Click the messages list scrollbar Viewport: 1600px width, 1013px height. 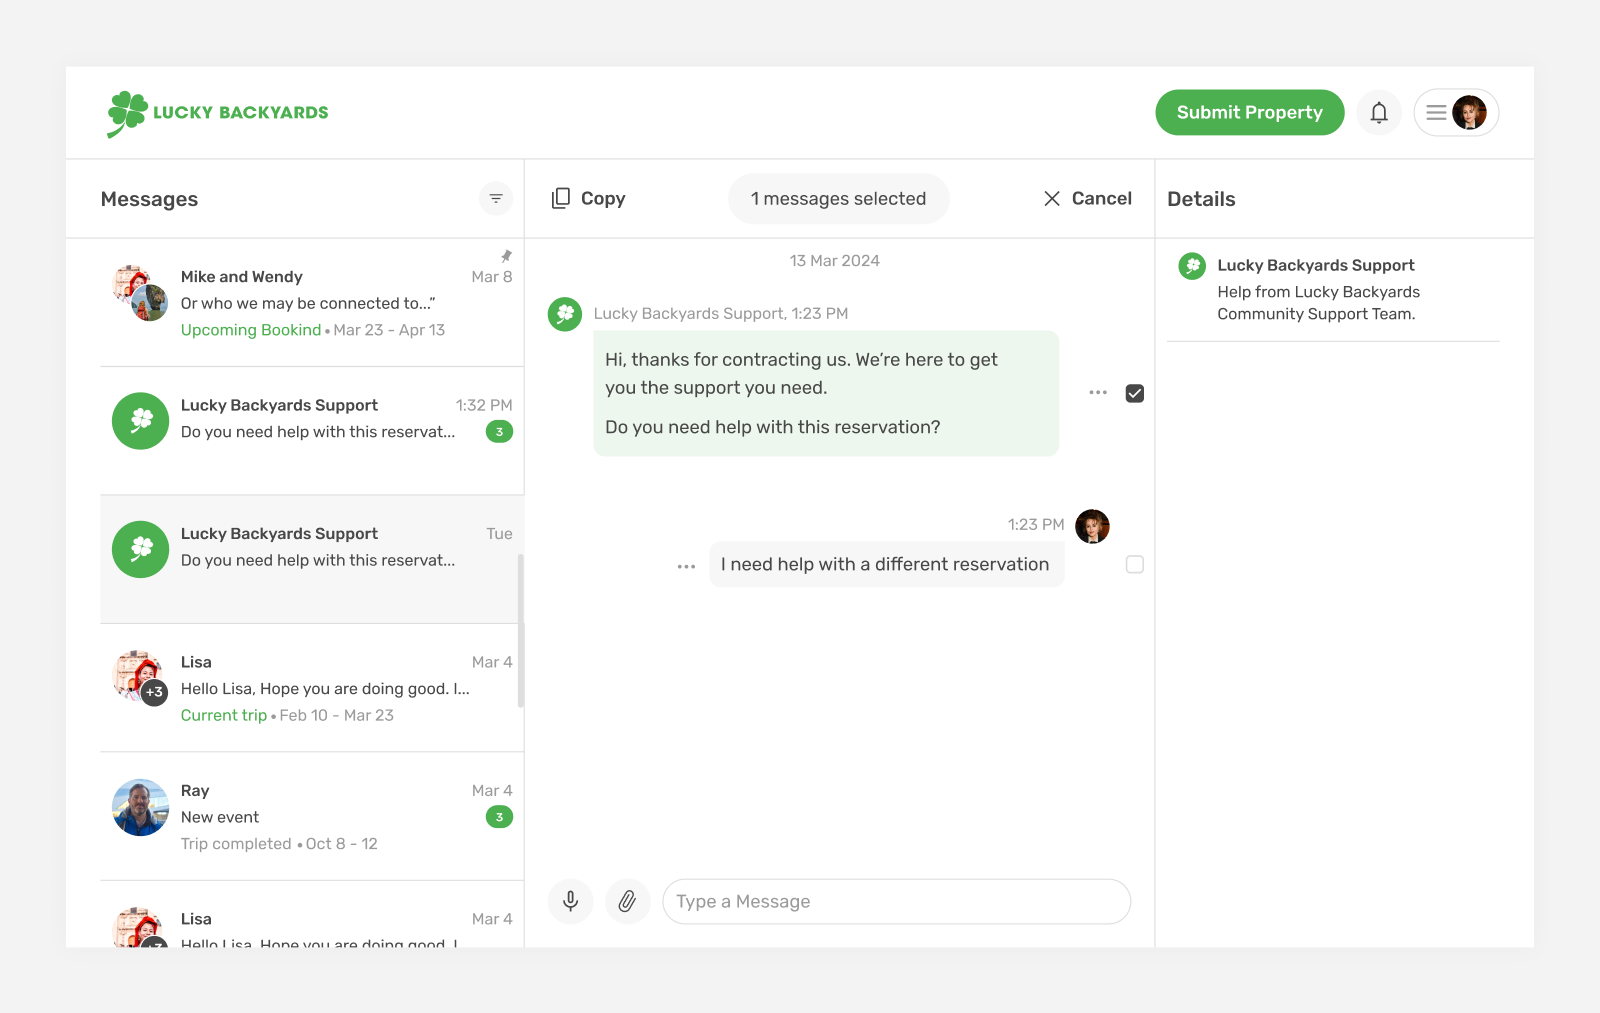pyautogui.click(x=521, y=630)
